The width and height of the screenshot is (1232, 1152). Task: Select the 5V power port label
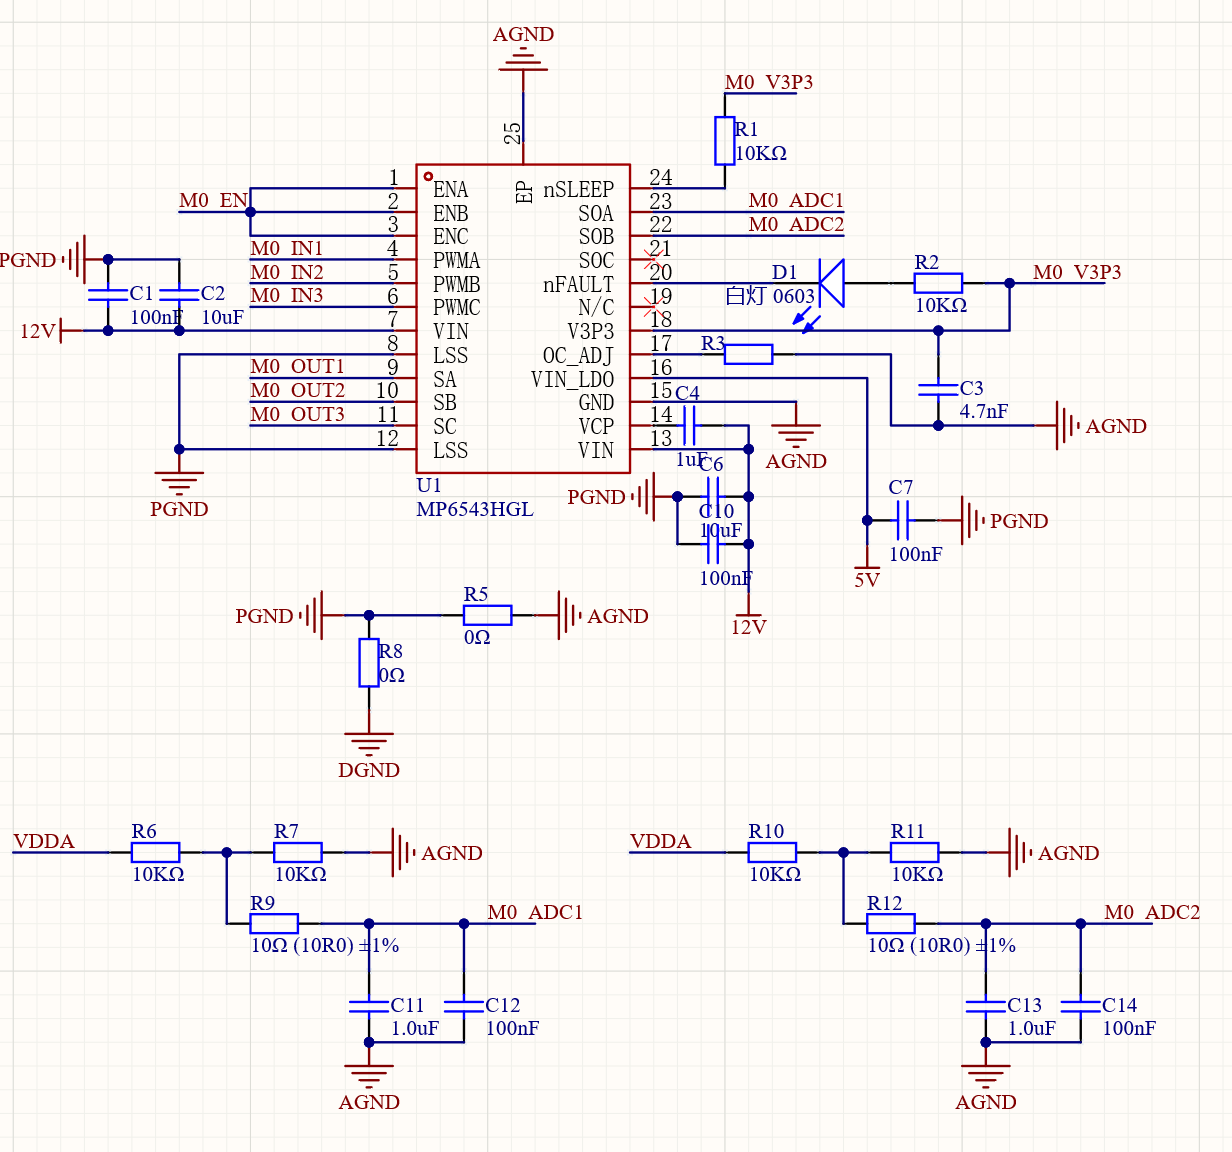coord(867,580)
